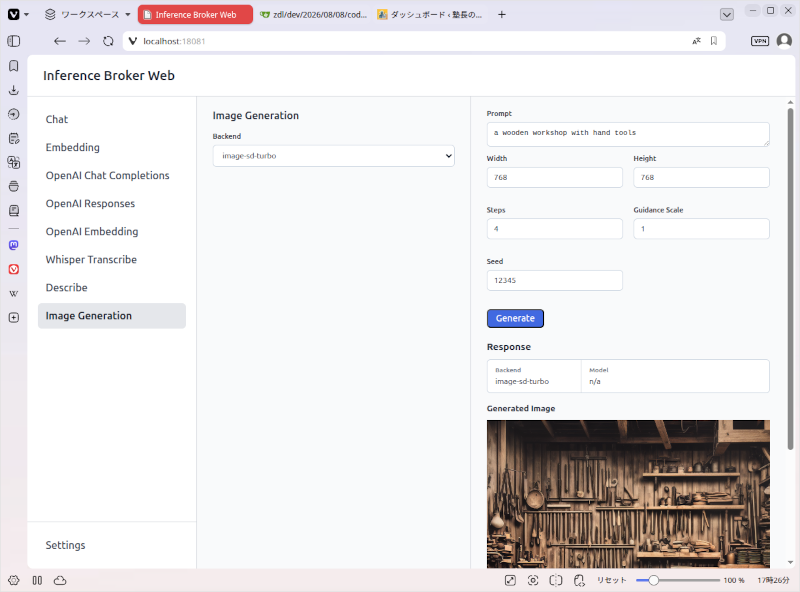Click the Seed field
The height and width of the screenshot is (592, 800).
click(555, 280)
